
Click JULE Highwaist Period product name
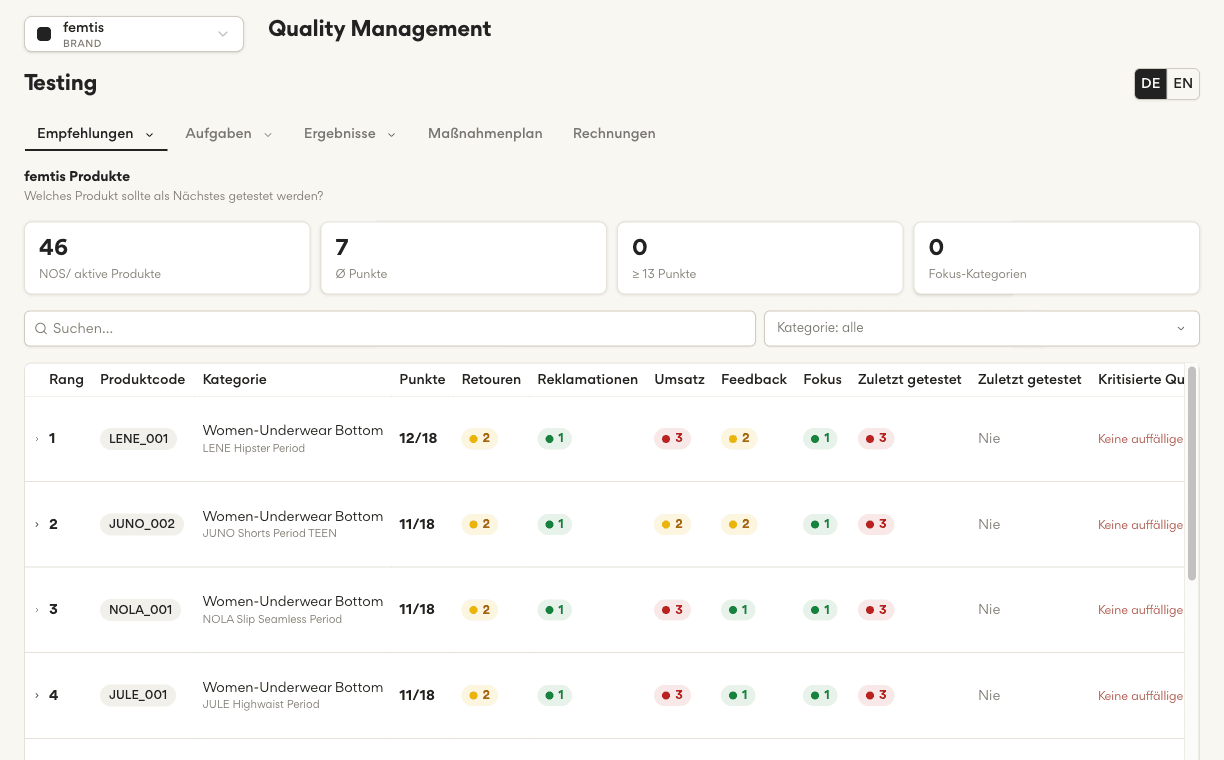pos(262,705)
